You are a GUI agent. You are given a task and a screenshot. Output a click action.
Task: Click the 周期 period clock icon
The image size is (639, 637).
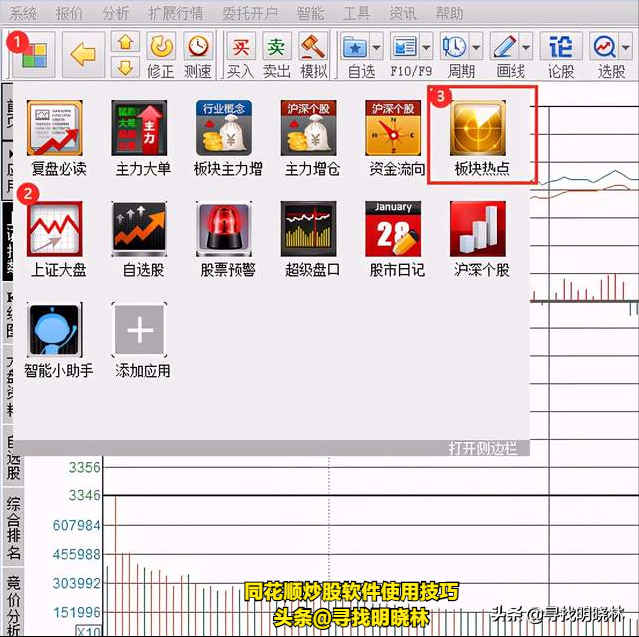[x=454, y=46]
